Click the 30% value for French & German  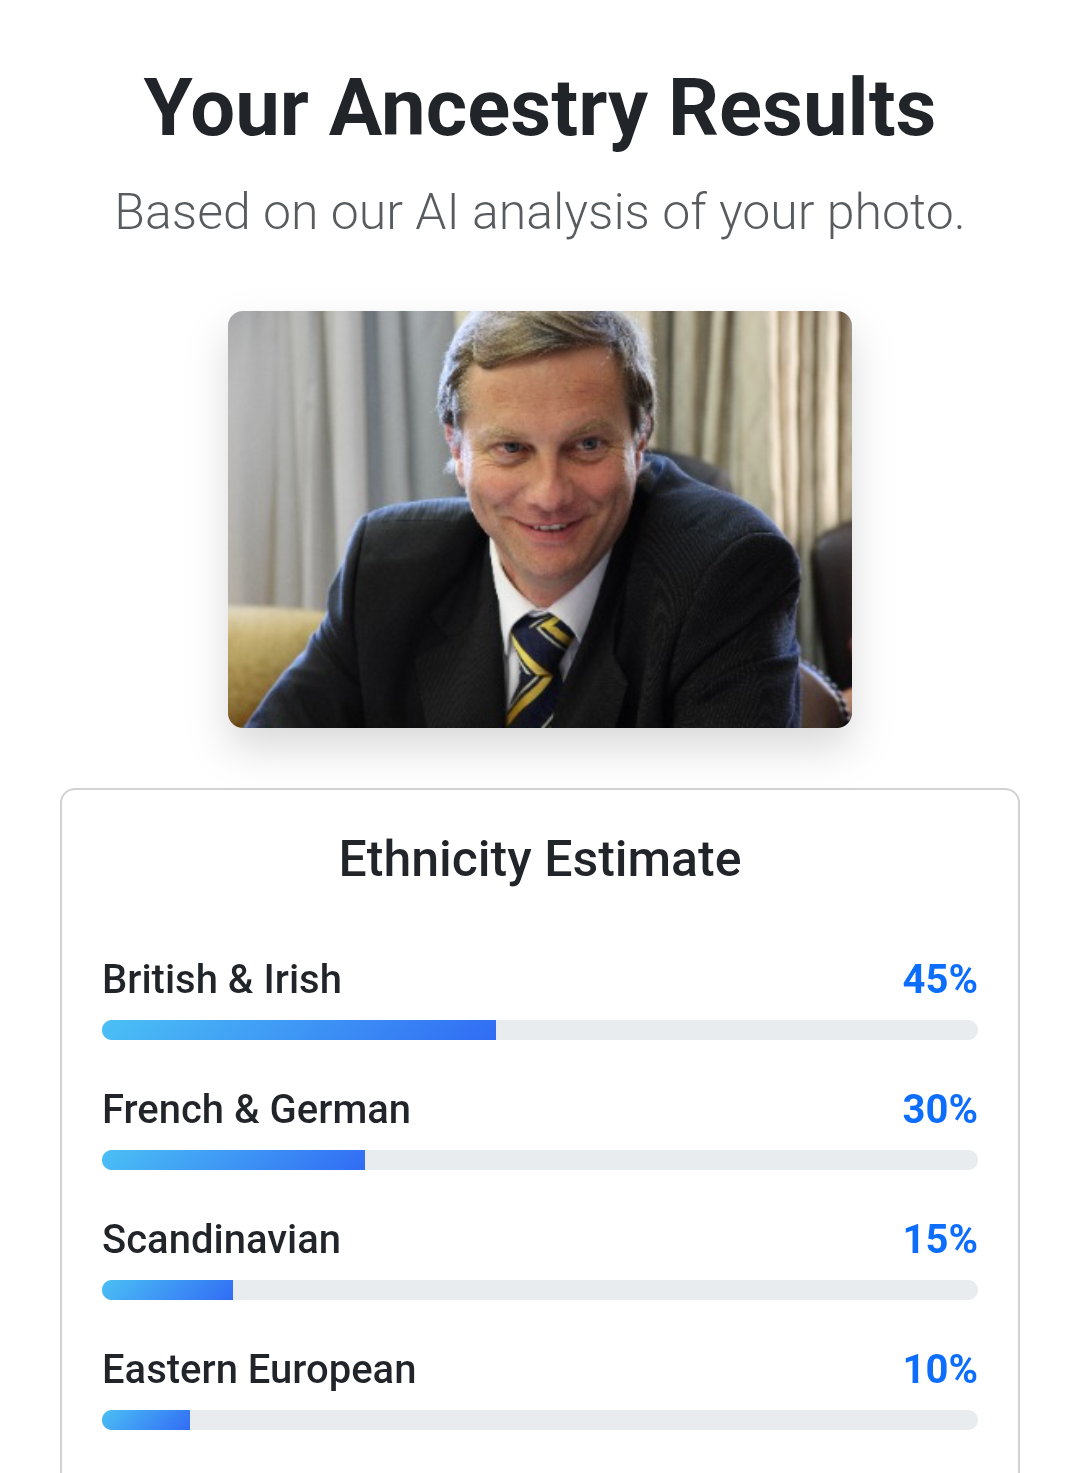tap(939, 1109)
